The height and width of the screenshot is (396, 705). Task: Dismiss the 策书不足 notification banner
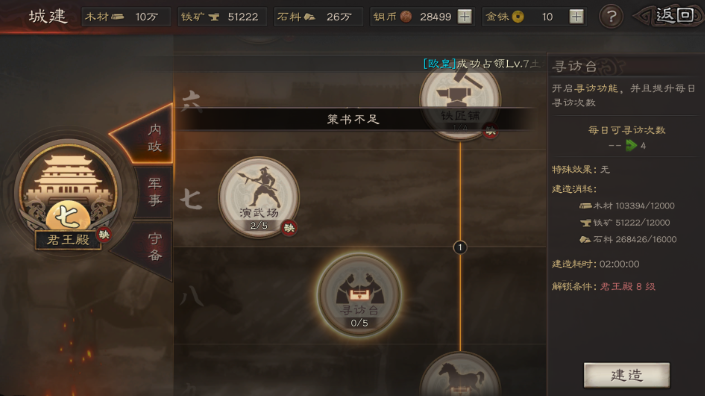[x=353, y=120]
